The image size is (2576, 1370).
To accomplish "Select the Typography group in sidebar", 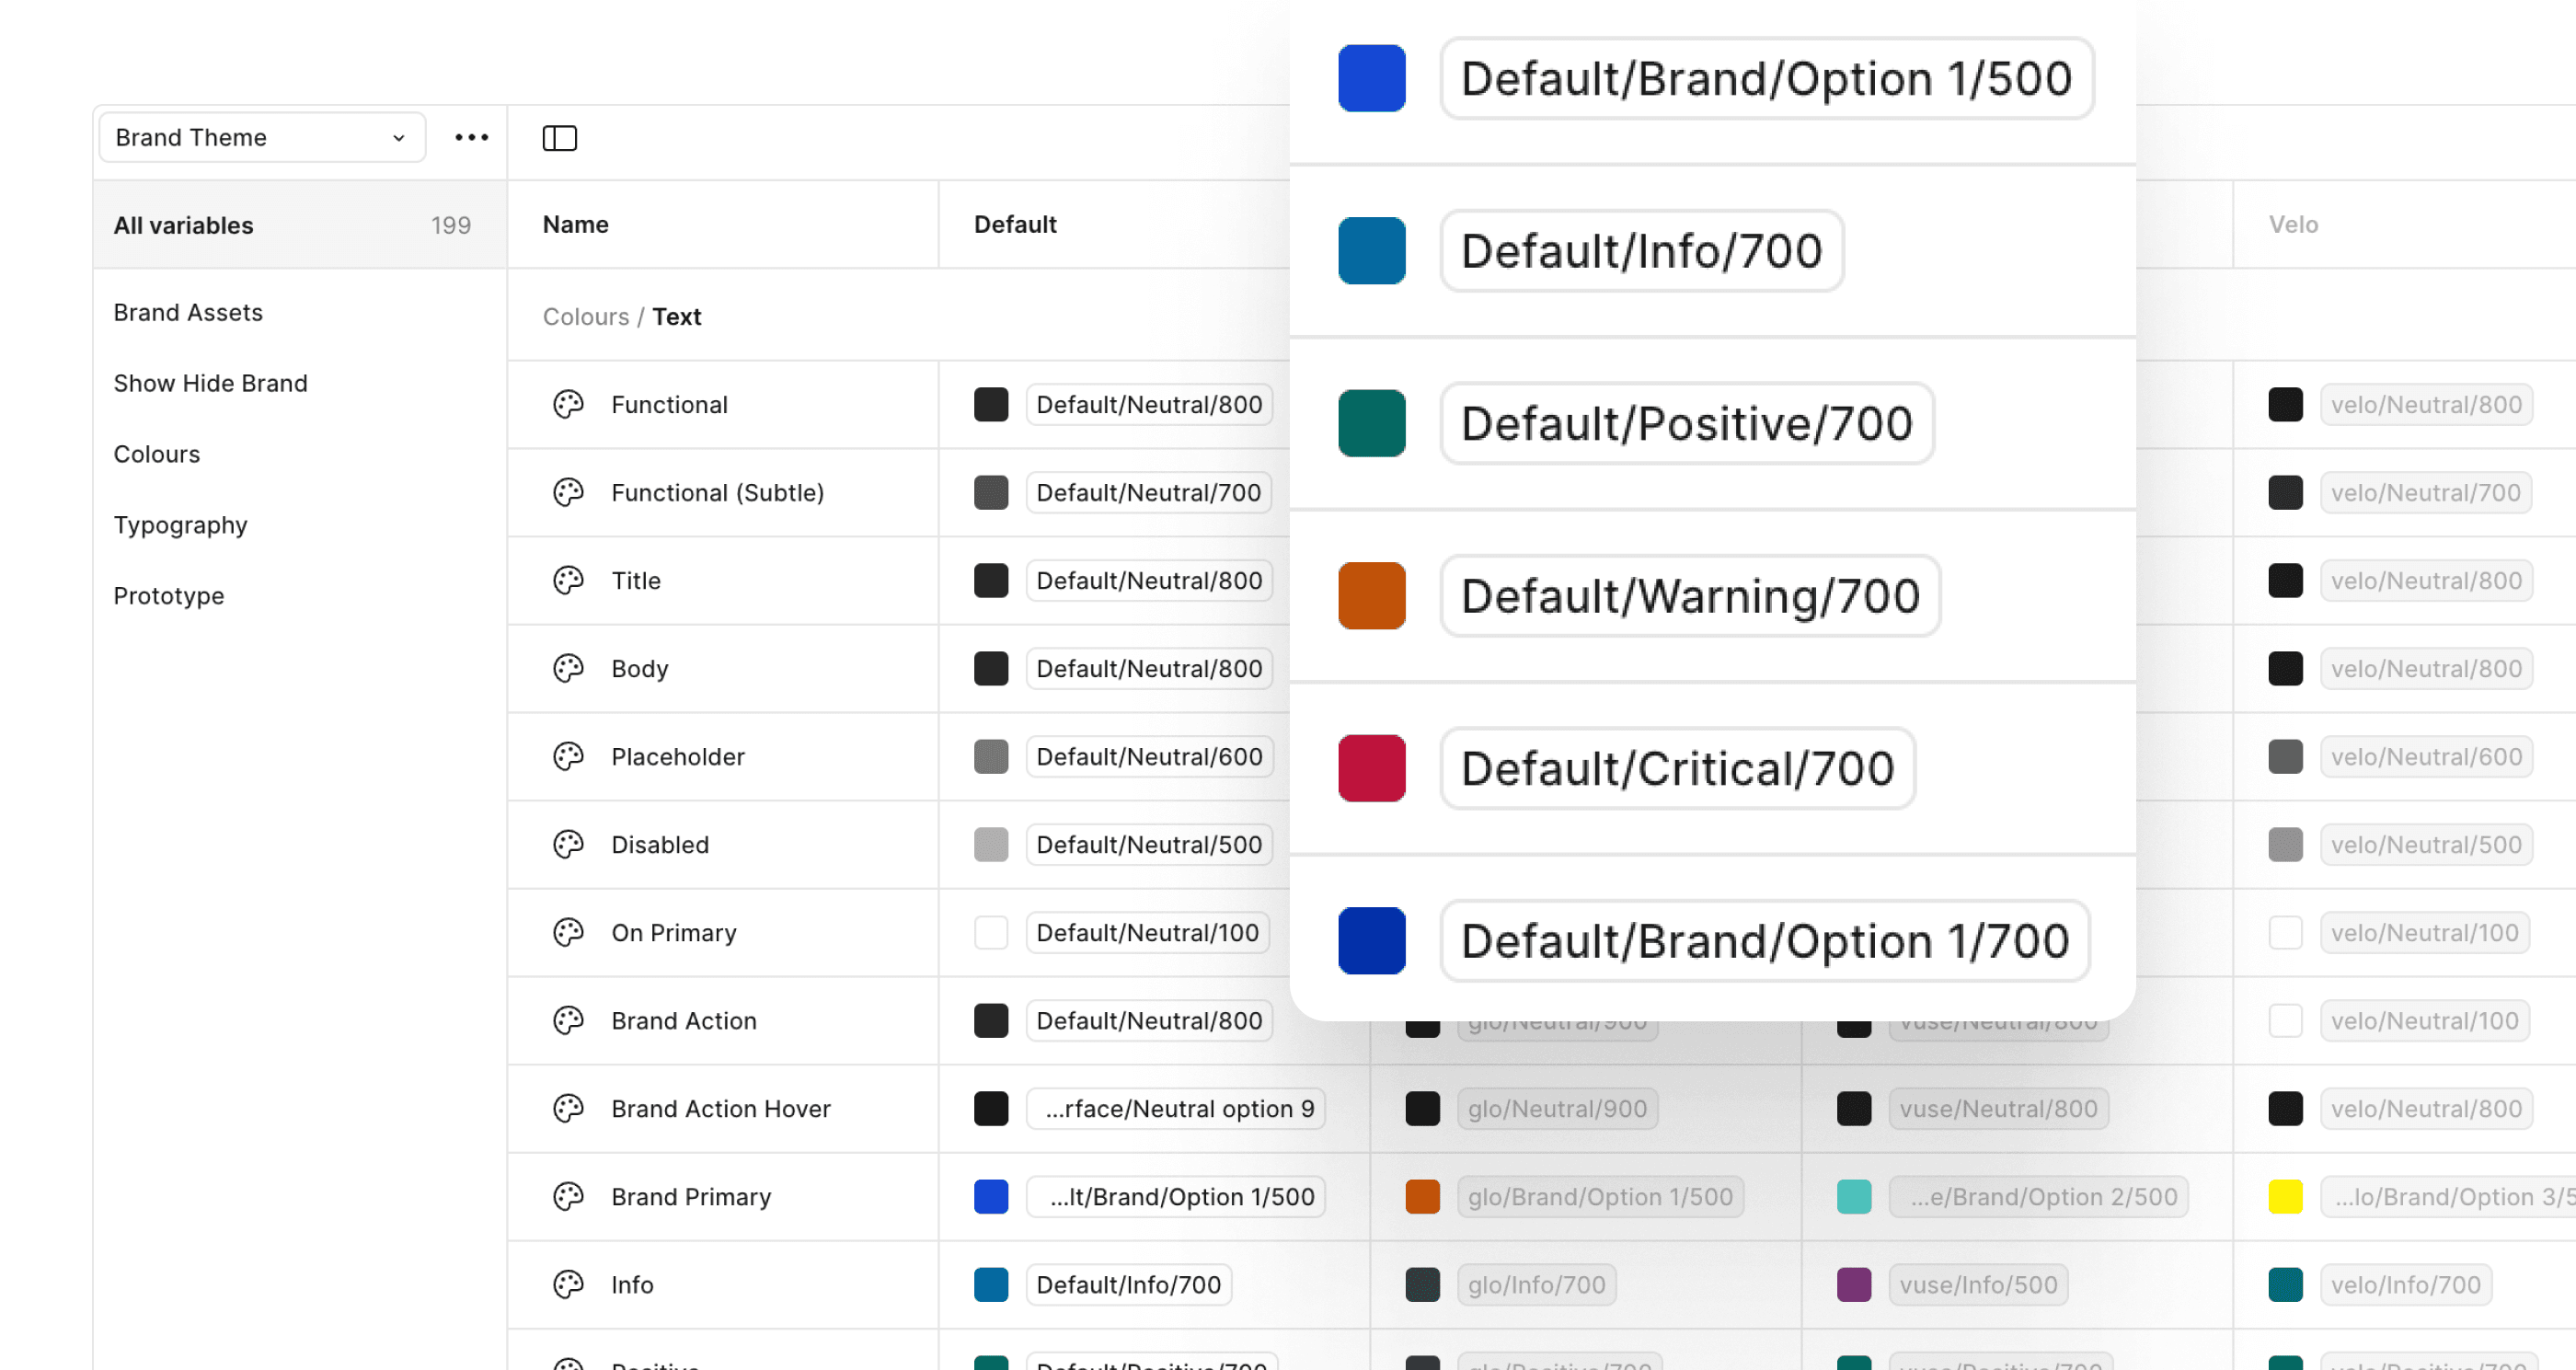I will [x=180, y=525].
